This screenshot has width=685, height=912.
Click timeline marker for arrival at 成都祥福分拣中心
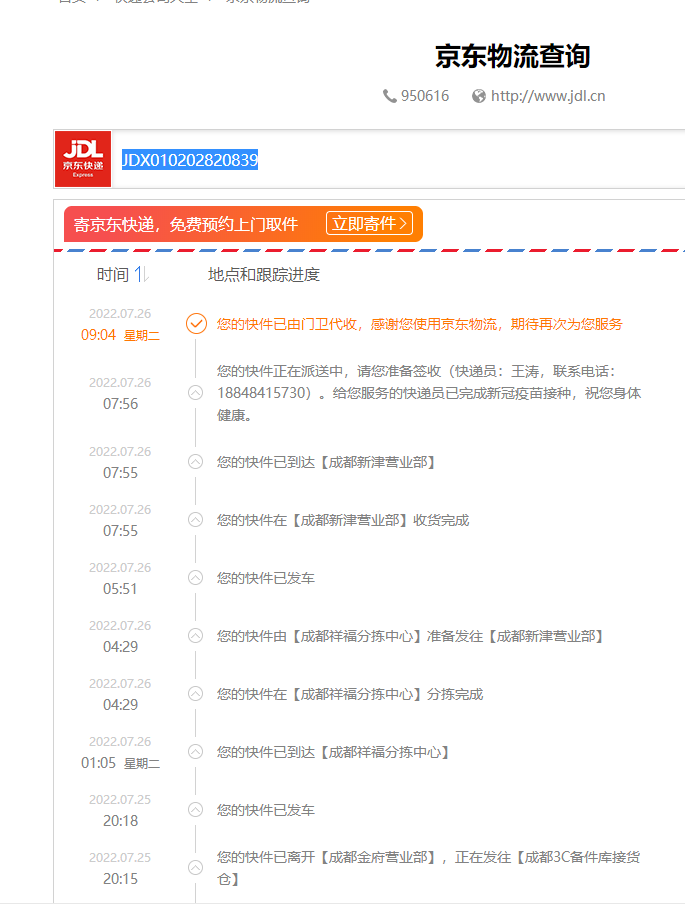point(195,752)
